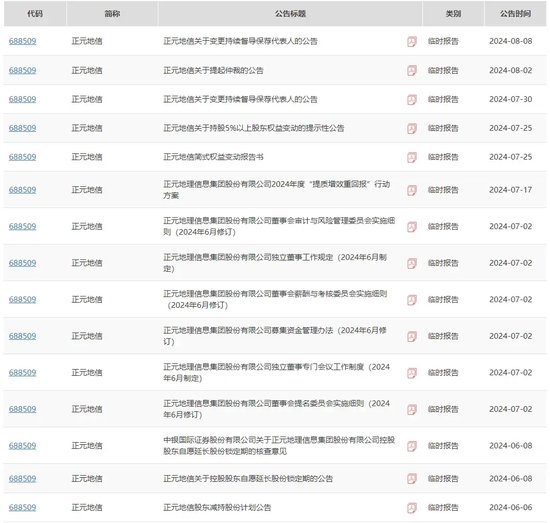Open PDF icon for 审计与风险管理委员会实施细则 row

point(412,227)
